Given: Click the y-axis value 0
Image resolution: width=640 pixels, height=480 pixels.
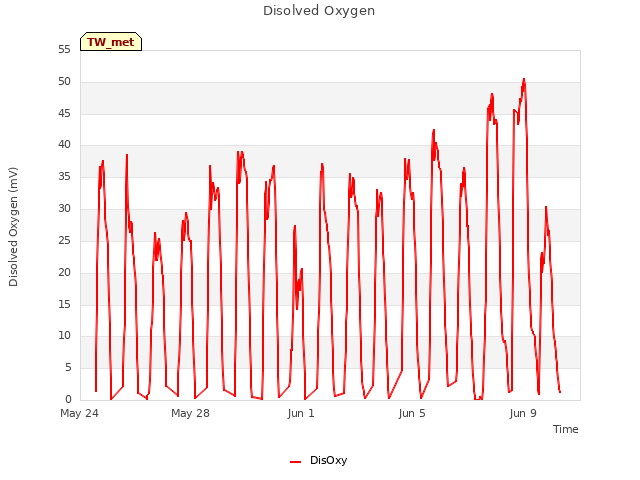Looking at the screenshot, I should (x=68, y=399).
